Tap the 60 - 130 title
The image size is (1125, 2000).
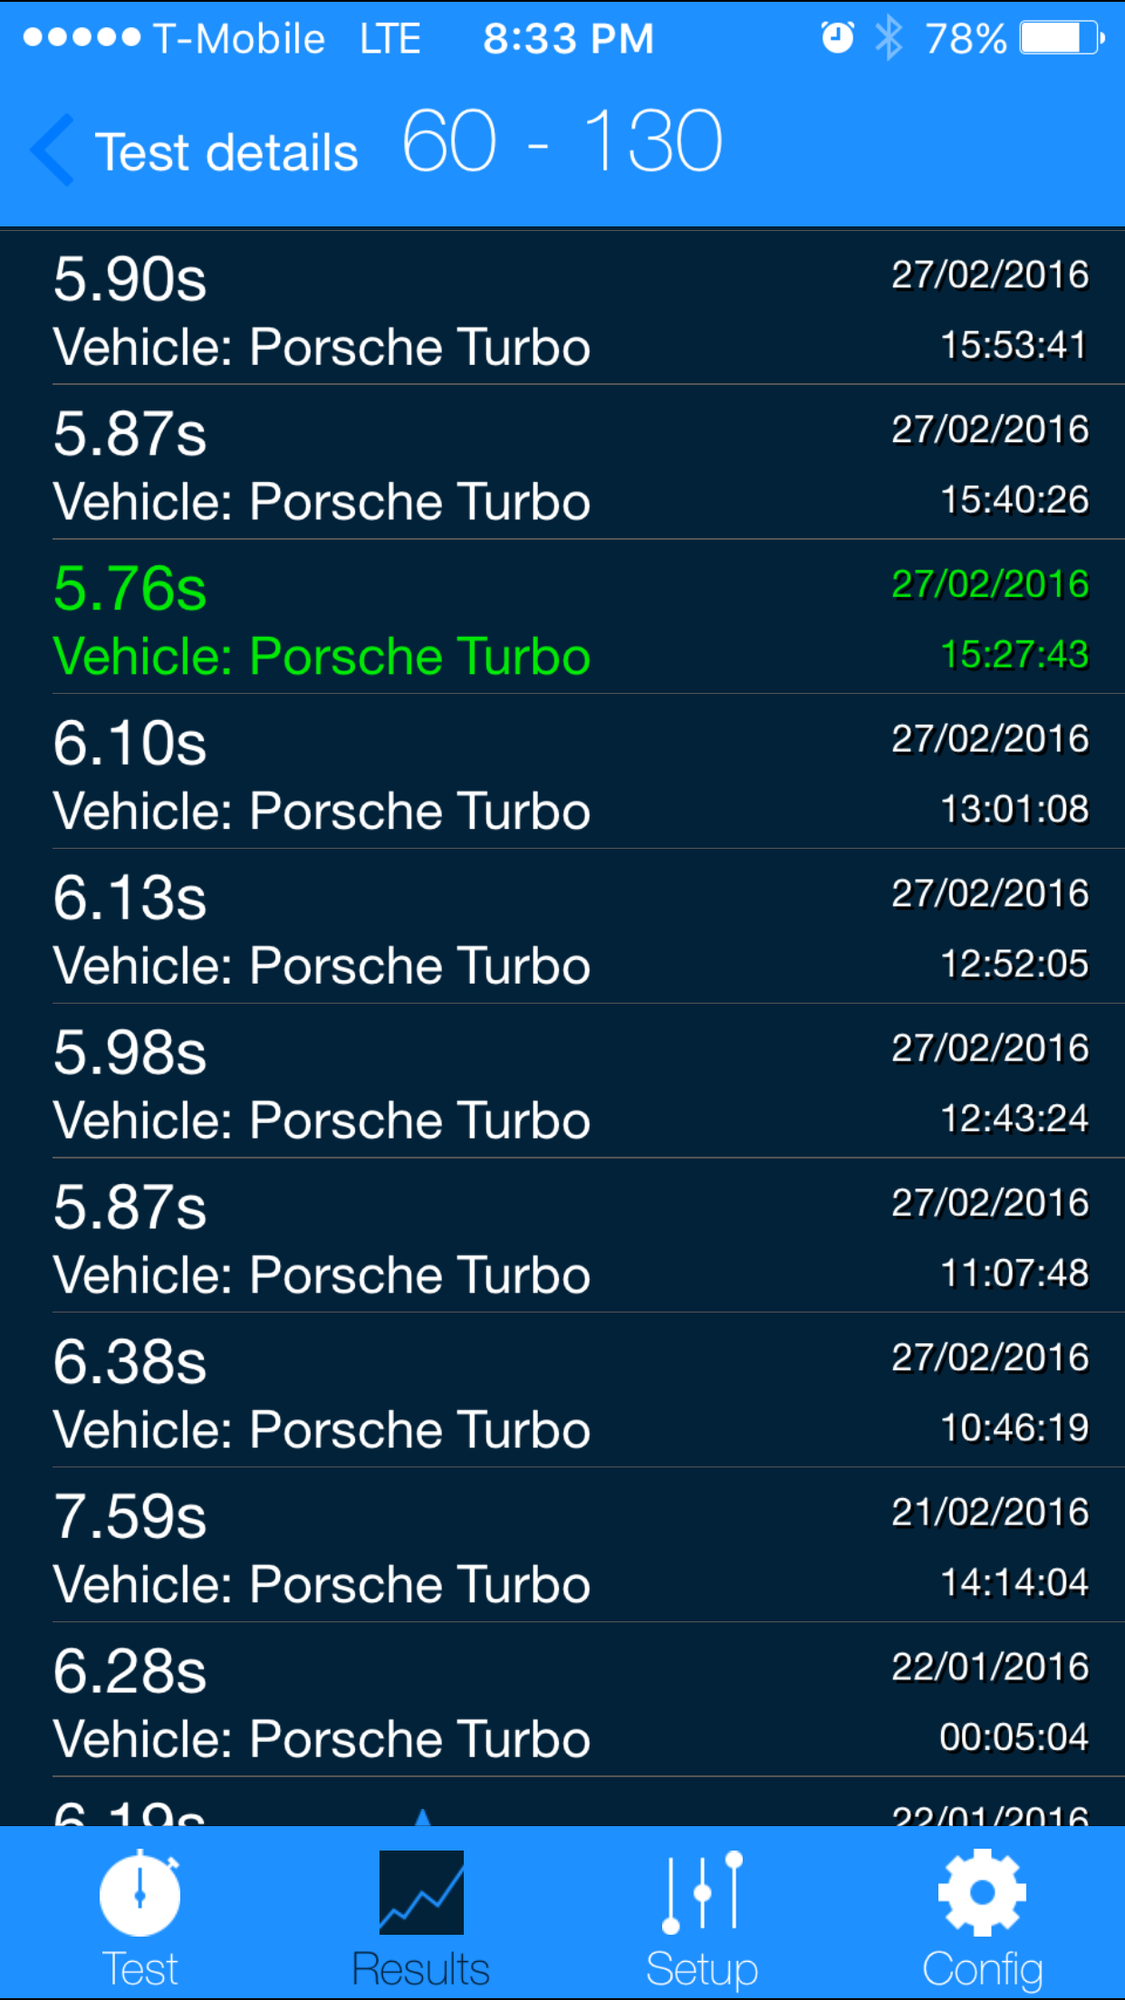point(562,142)
